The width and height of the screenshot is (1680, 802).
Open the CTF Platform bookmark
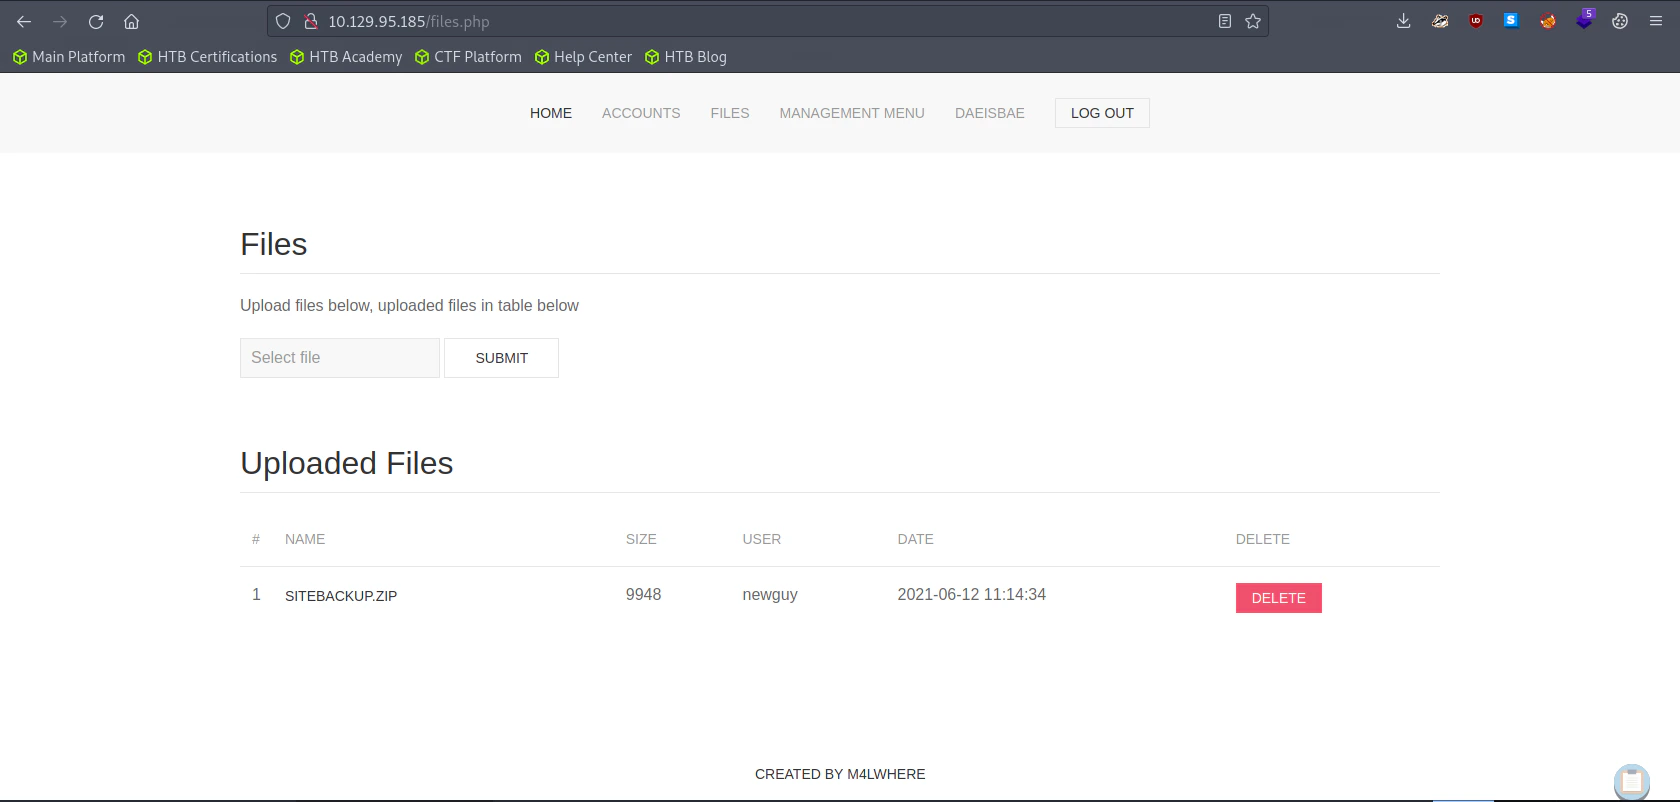click(x=468, y=57)
